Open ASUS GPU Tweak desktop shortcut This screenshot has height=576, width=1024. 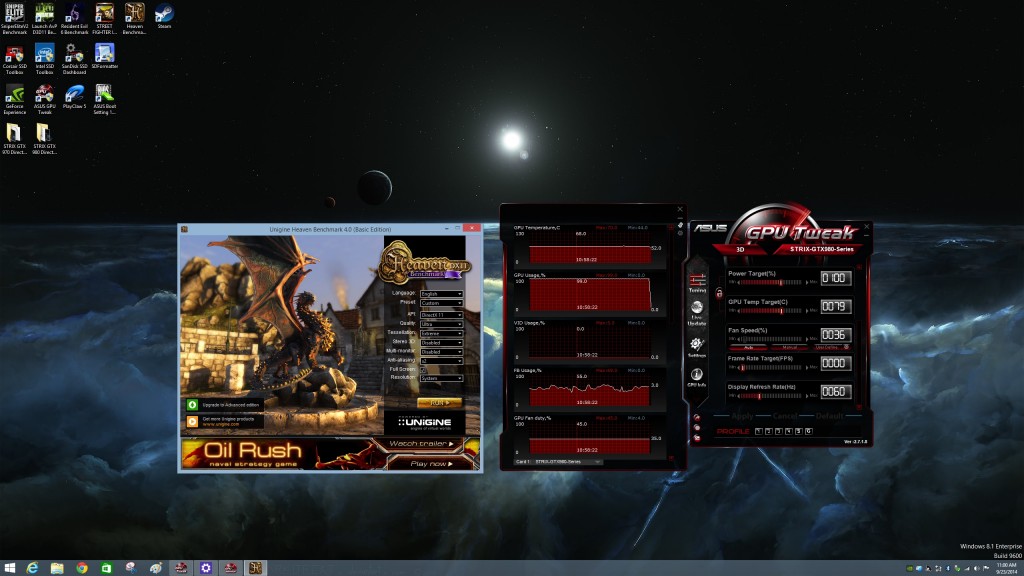[x=44, y=99]
